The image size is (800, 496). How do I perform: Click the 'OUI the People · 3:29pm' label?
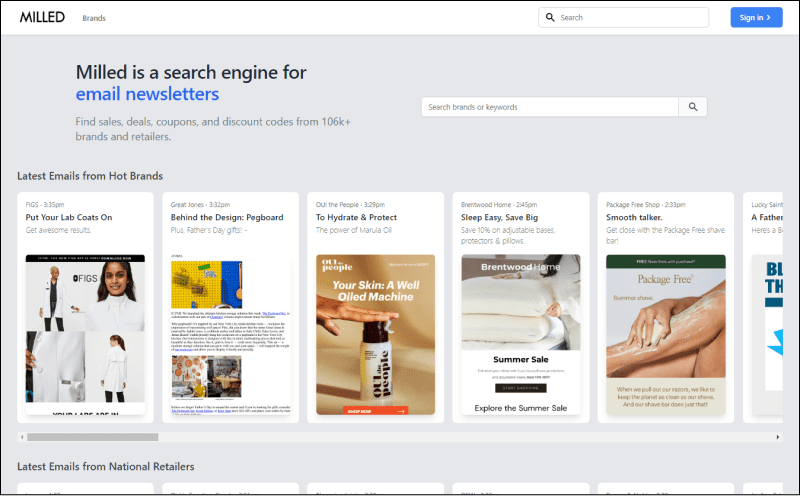(350, 205)
